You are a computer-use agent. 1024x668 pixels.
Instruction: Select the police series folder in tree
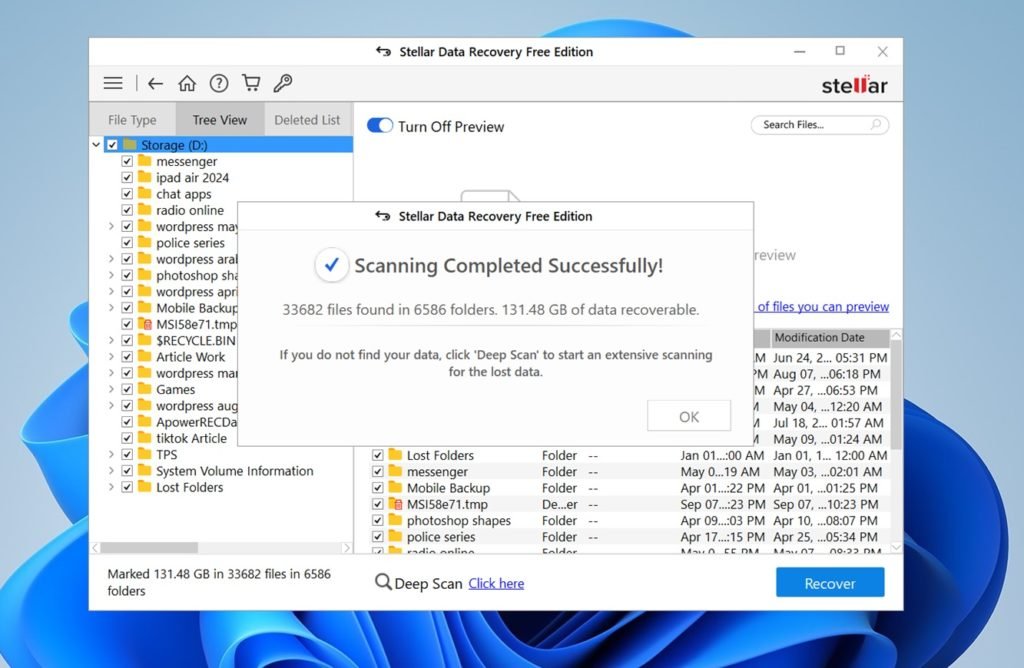click(x=190, y=243)
